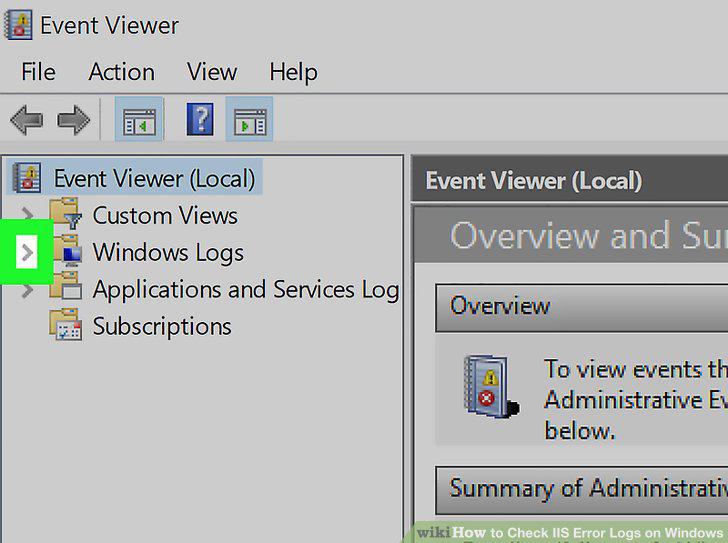Expand the Windows Logs tree node
The height and width of the screenshot is (543, 728).
(26, 252)
